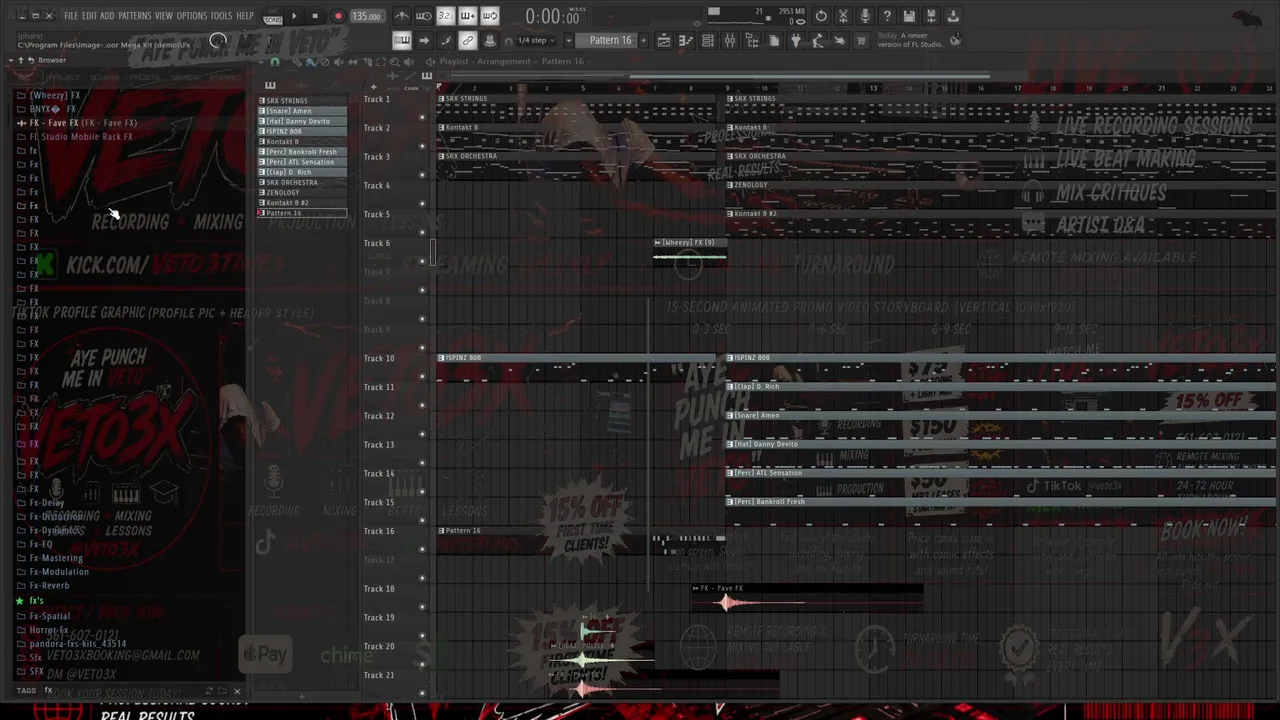Open the OPTIONS menu
The width and height of the screenshot is (1280, 720).
pos(191,16)
